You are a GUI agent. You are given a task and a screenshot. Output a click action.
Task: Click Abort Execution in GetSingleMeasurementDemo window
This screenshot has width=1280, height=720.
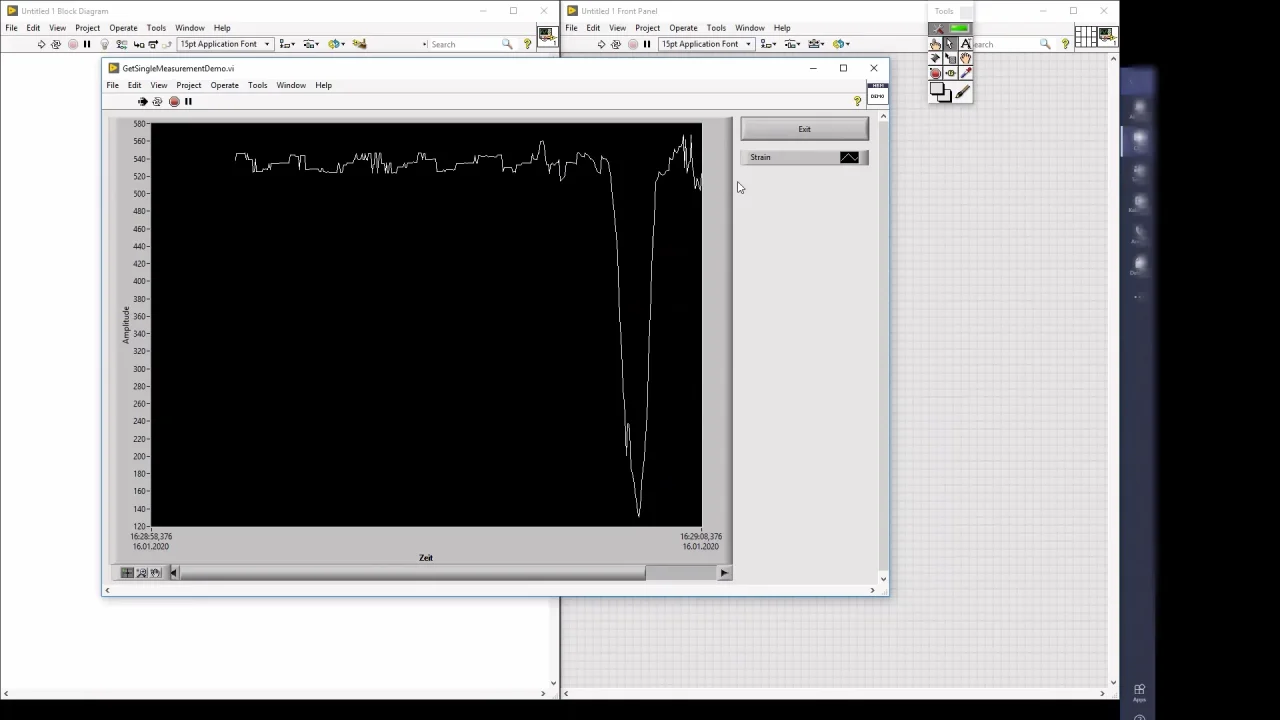(x=174, y=101)
